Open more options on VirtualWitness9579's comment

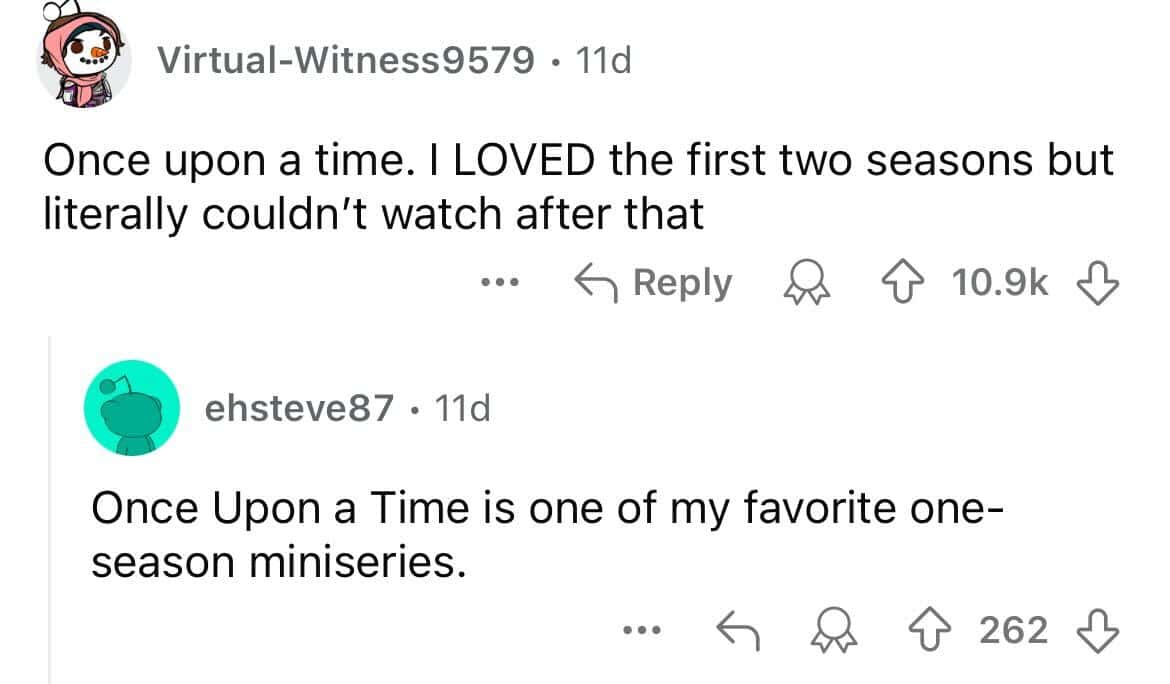click(495, 283)
